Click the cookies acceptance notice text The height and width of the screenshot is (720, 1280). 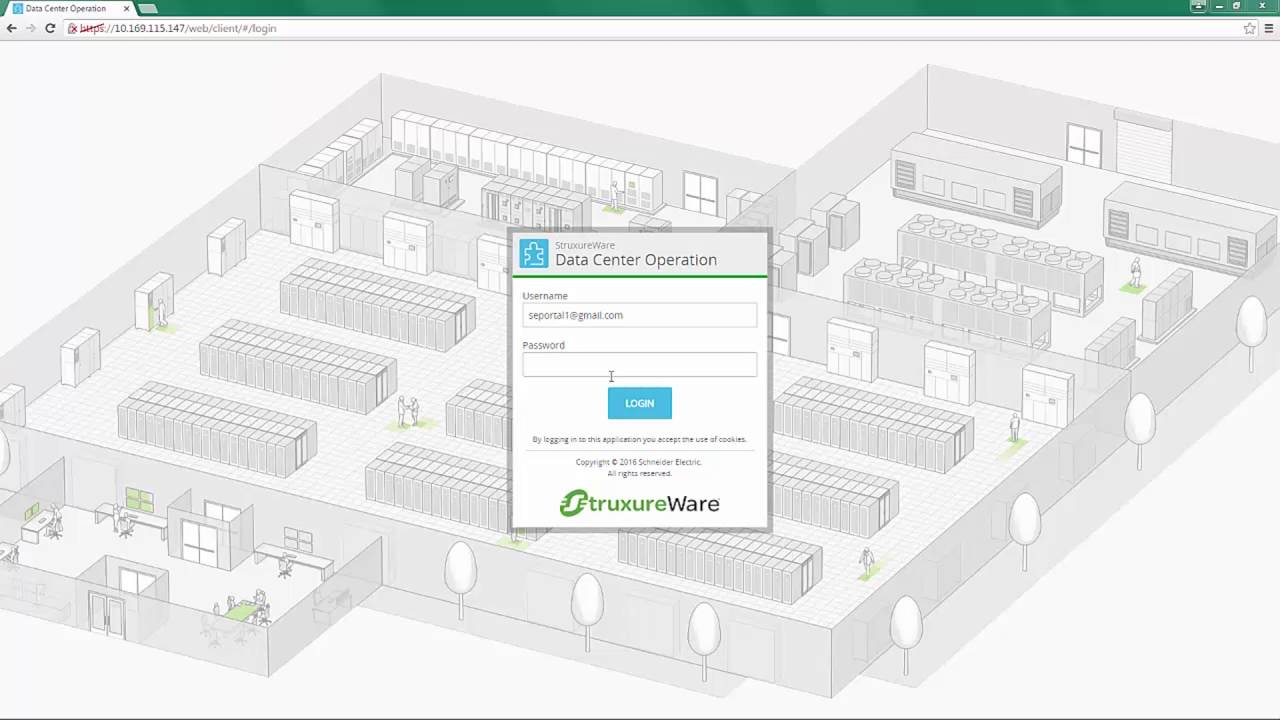pos(639,439)
